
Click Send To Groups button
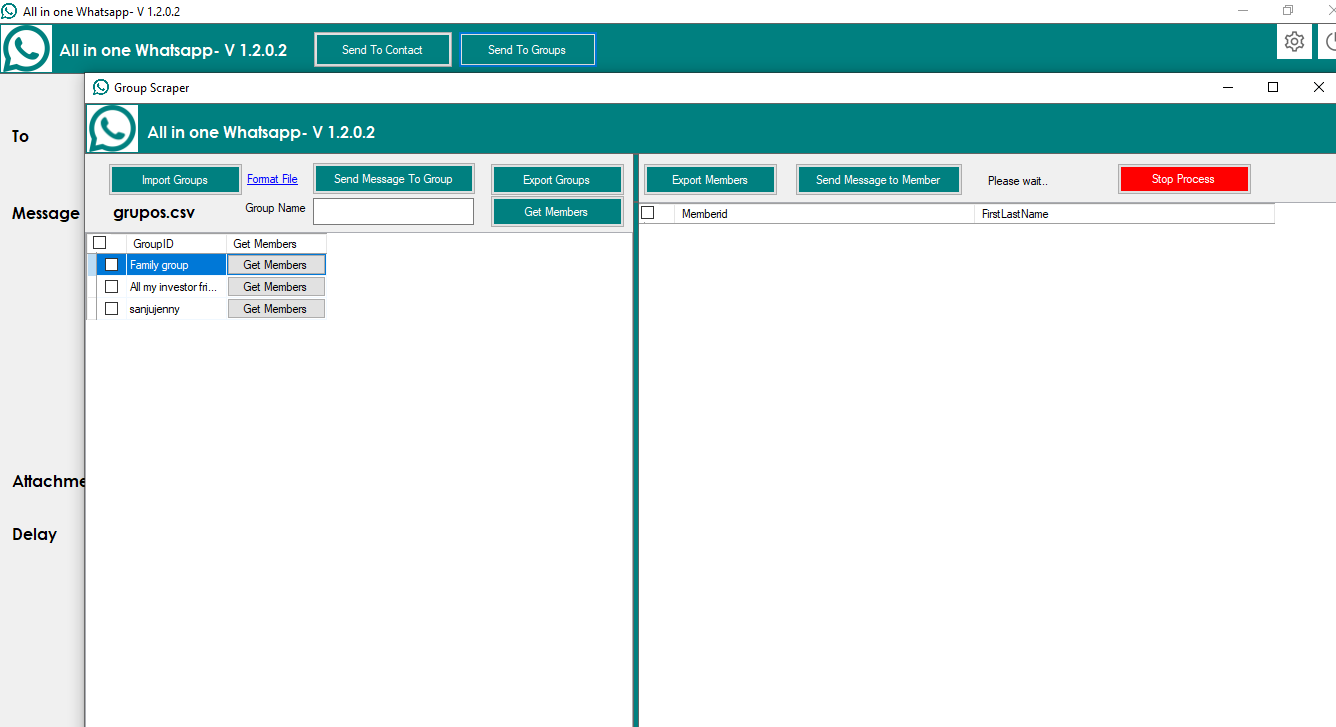point(527,50)
